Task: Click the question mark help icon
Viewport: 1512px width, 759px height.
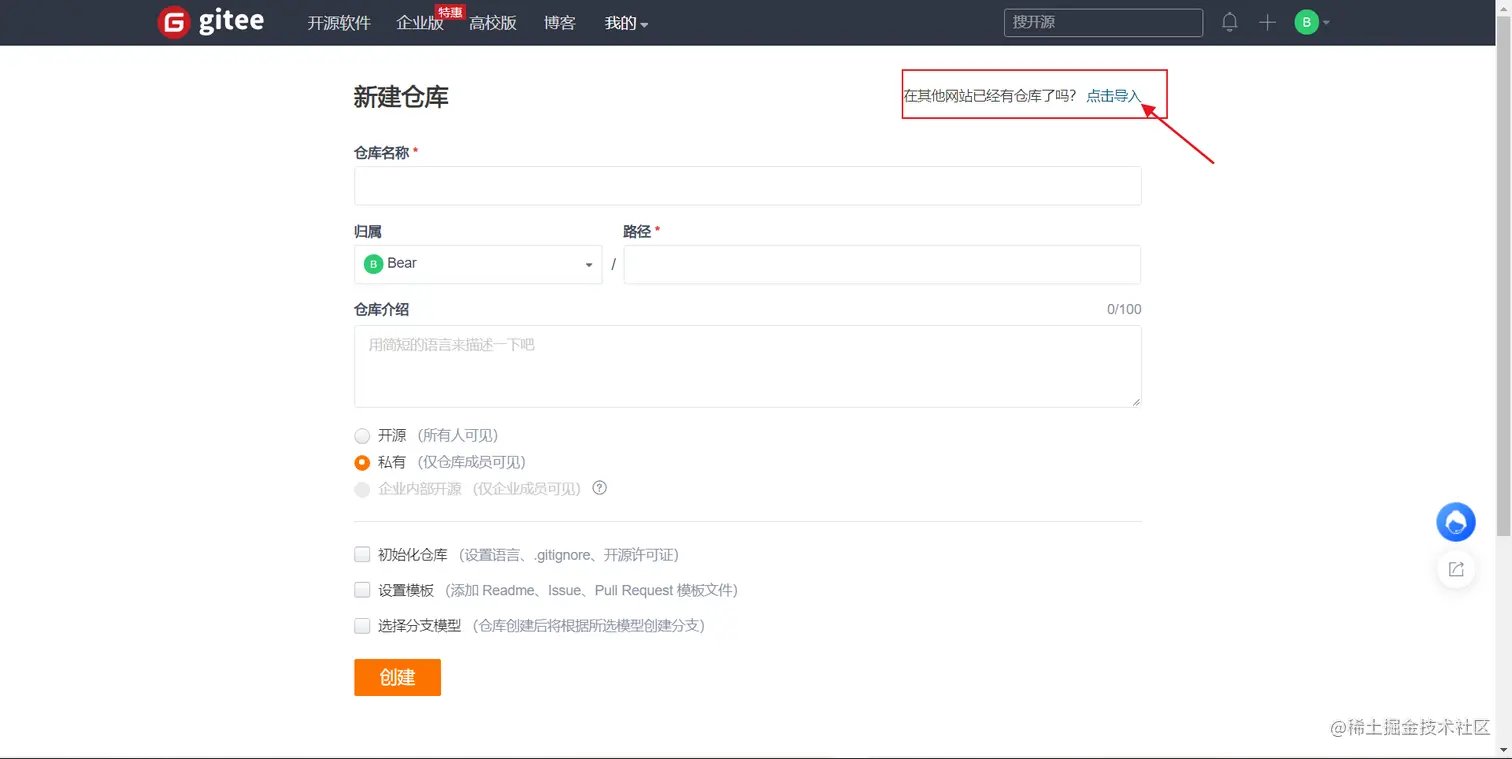Action: click(600, 488)
